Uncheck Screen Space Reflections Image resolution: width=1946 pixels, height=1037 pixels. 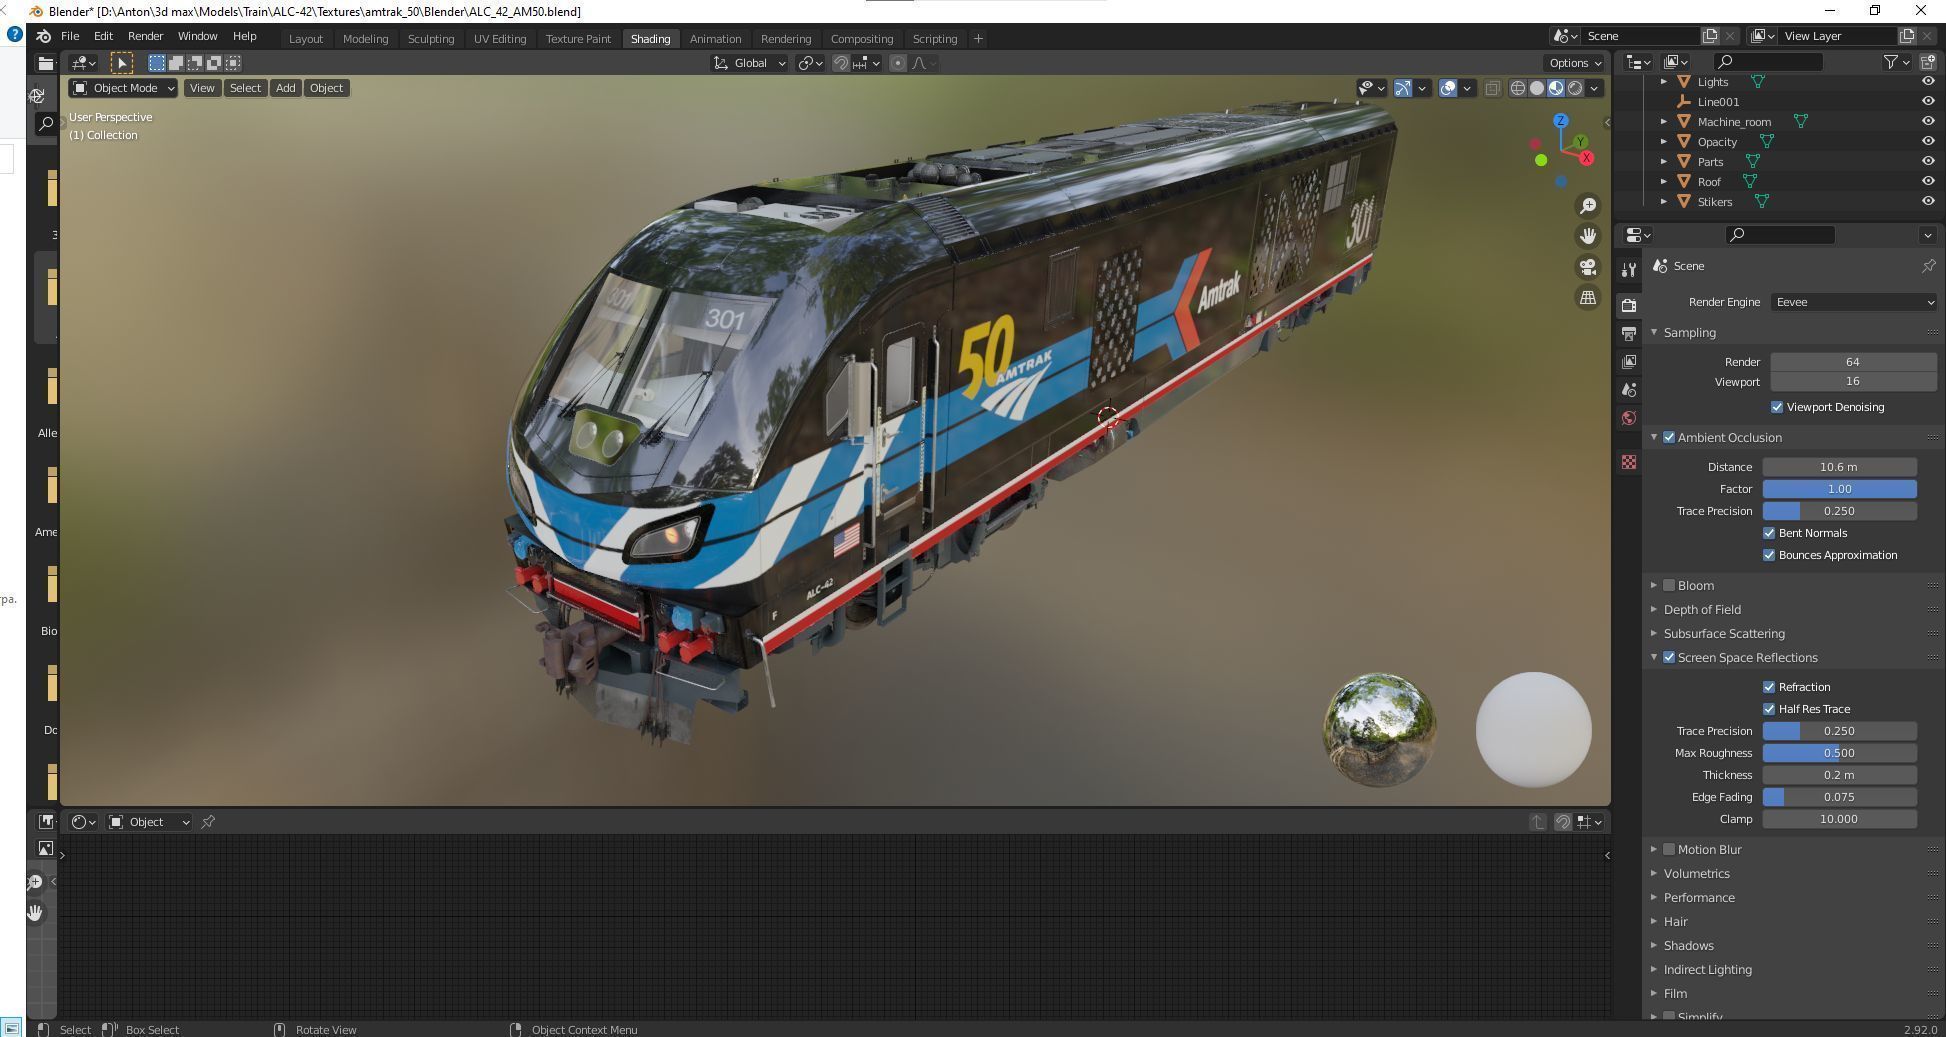pyautogui.click(x=1669, y=657)
